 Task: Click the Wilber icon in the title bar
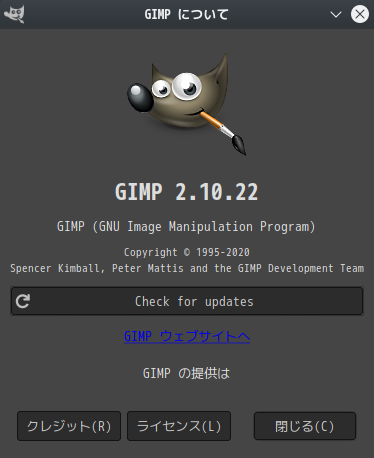[14, 14]
